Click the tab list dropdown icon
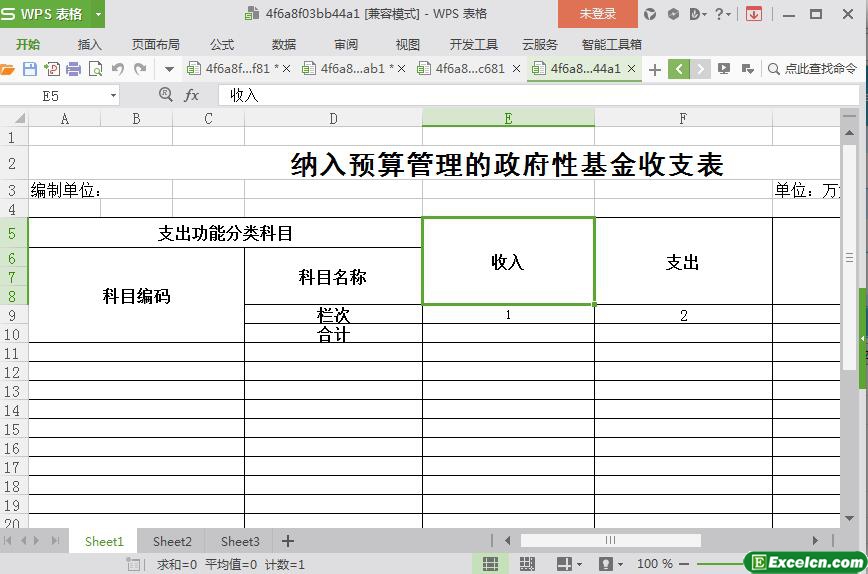Screen dimensions: 868x574 point(748,69)
